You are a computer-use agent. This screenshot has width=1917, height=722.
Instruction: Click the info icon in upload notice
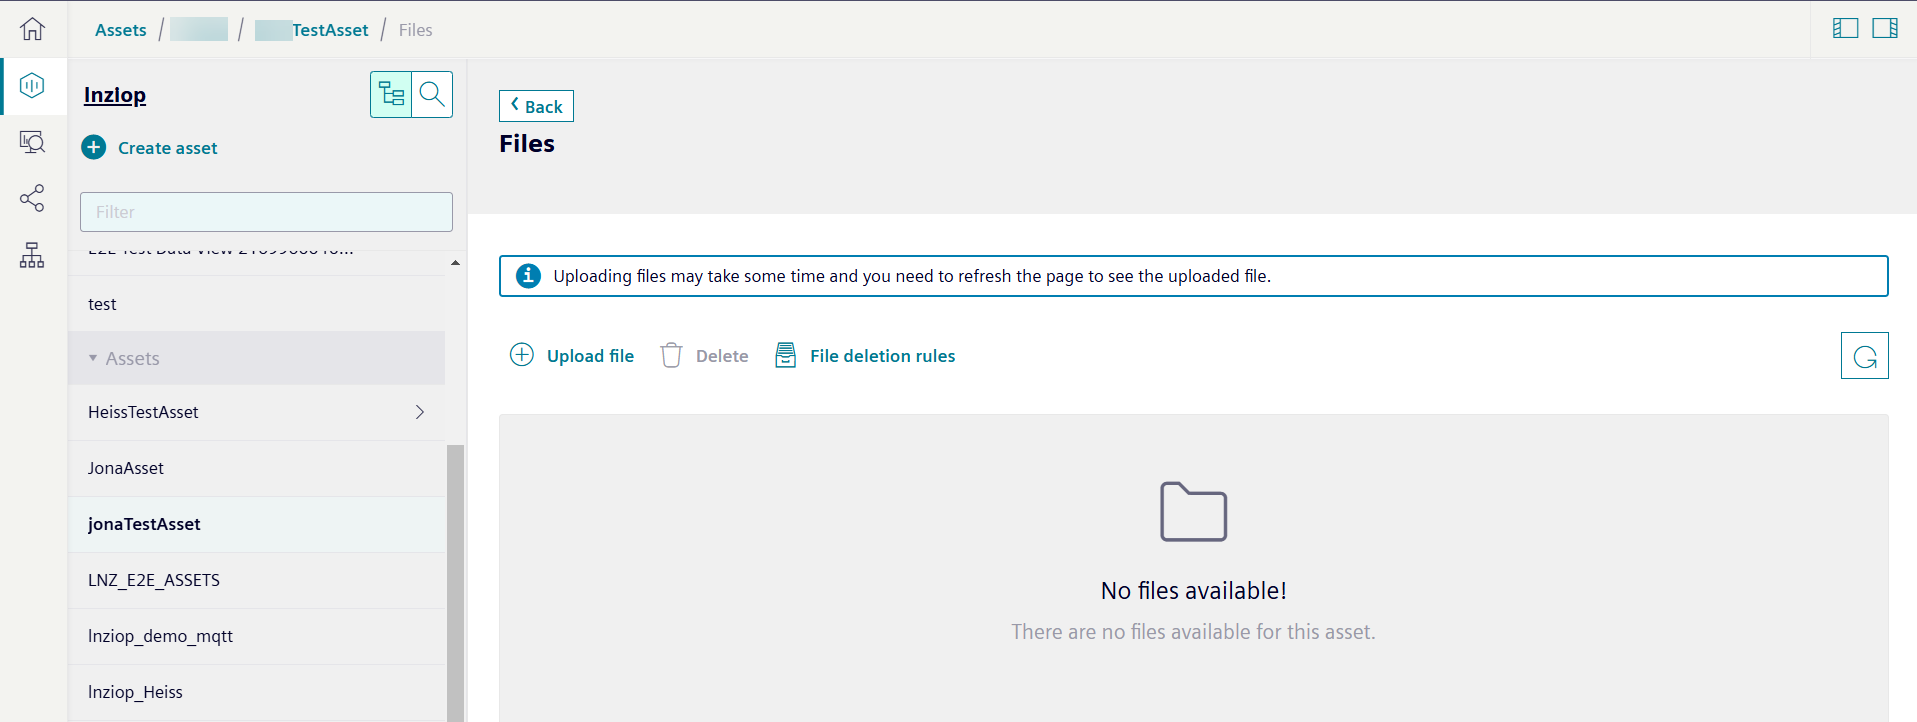528,276
